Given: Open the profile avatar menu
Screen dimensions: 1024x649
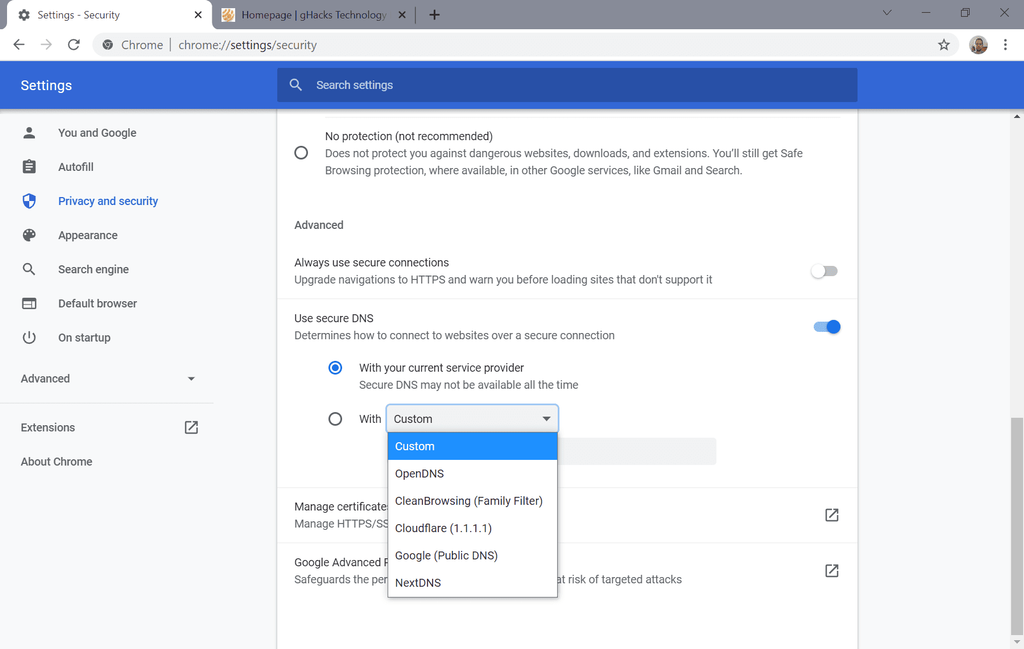Looking at the screenshot, I should pyautogui.click(x=978, y=45).
